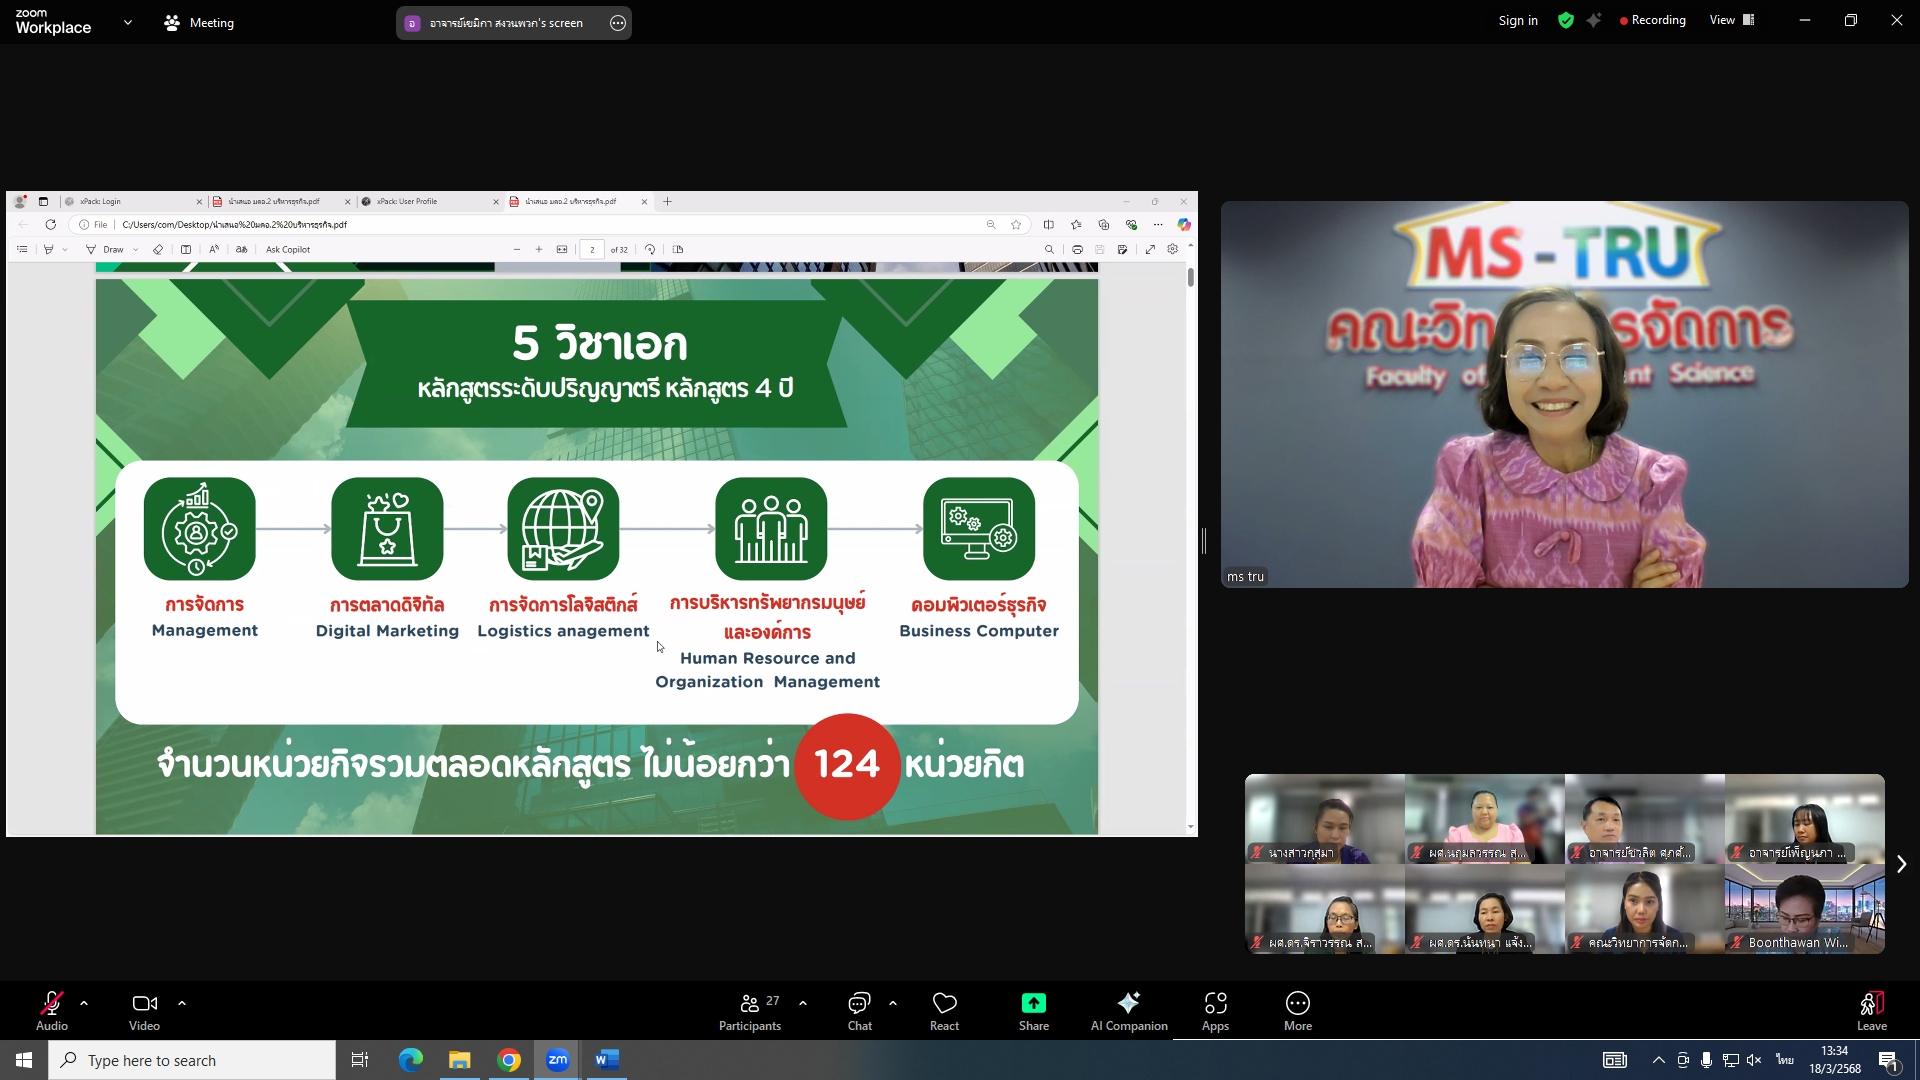
Task: Click the Sign in link
Action: pyautogui.click(x=1517, y=20)
